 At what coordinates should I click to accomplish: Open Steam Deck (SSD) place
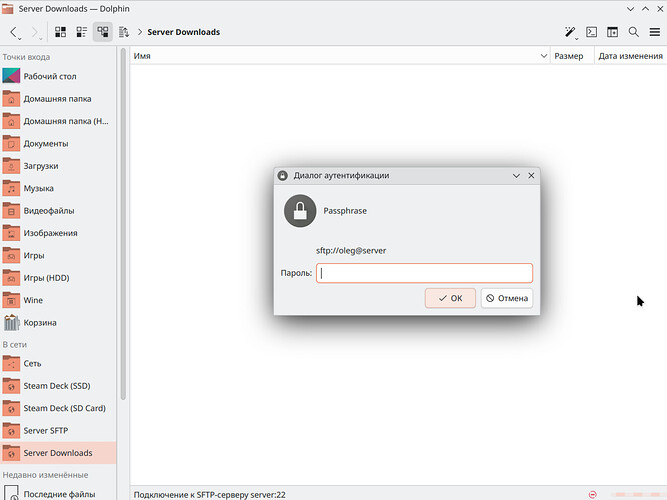(58, 386)
